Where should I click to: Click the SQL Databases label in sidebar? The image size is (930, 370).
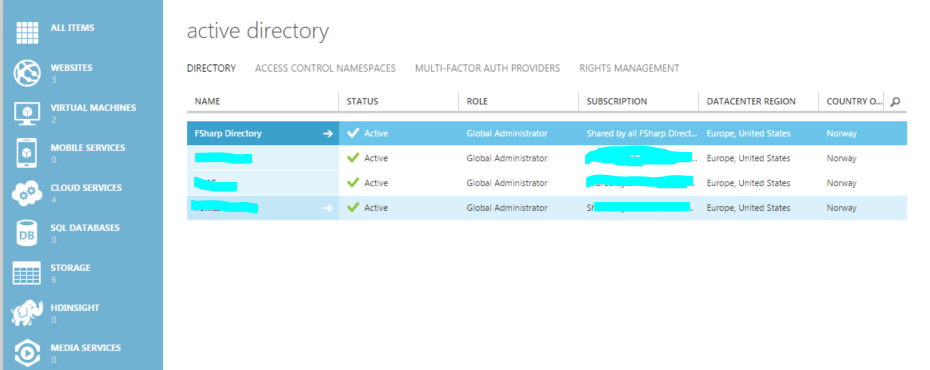point(84,228)
